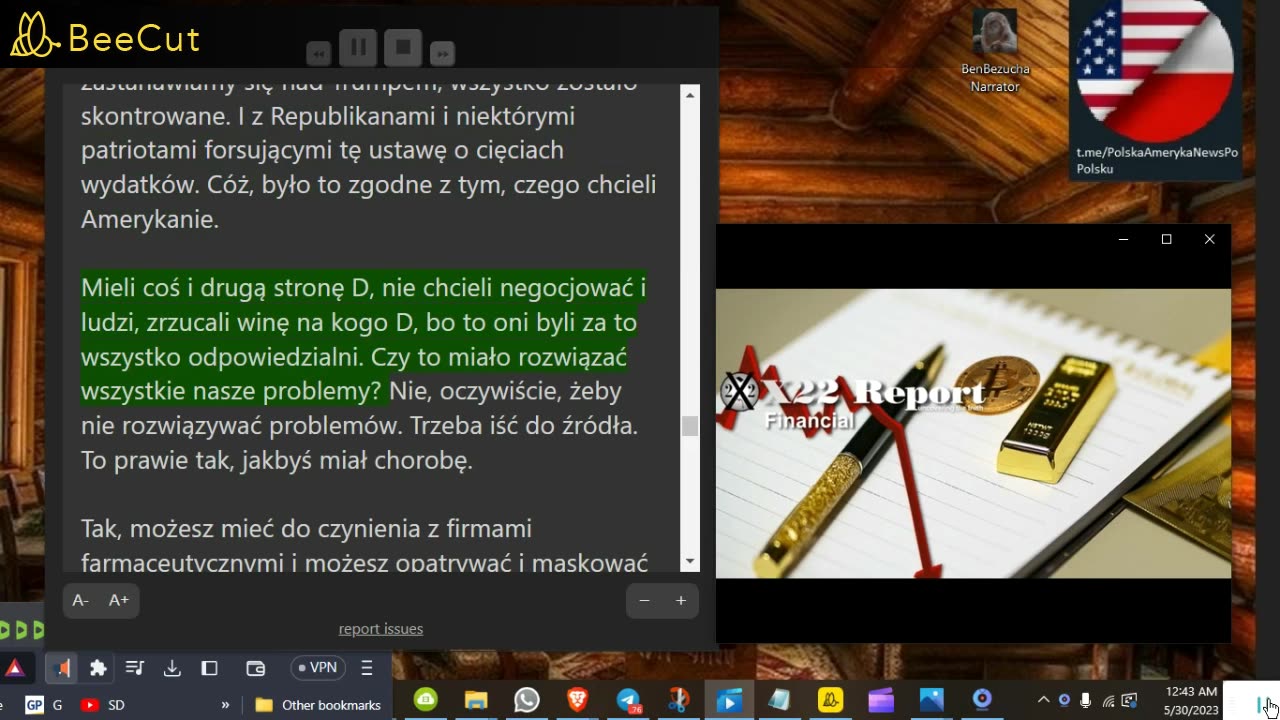Open the Photos app in taskbar
Viewport: 1280px width, 720px height.
pos(932,700)
